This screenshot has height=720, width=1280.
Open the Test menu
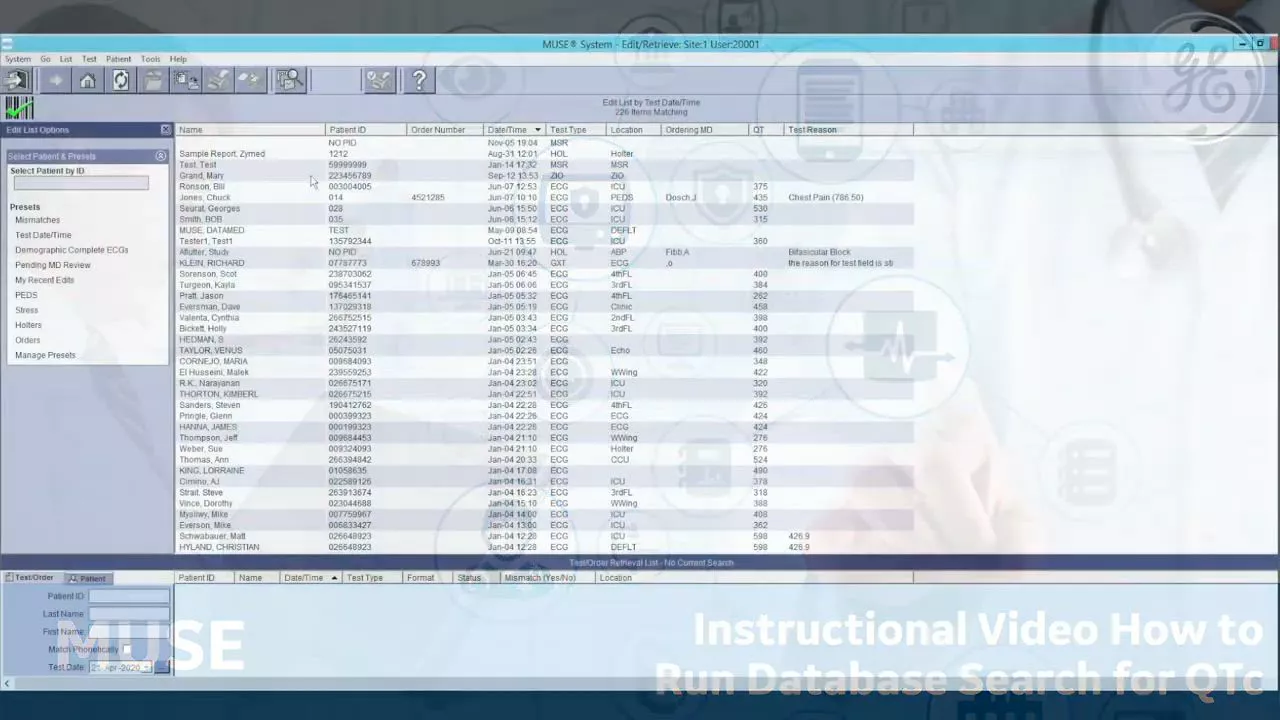(x=89, y=59)
